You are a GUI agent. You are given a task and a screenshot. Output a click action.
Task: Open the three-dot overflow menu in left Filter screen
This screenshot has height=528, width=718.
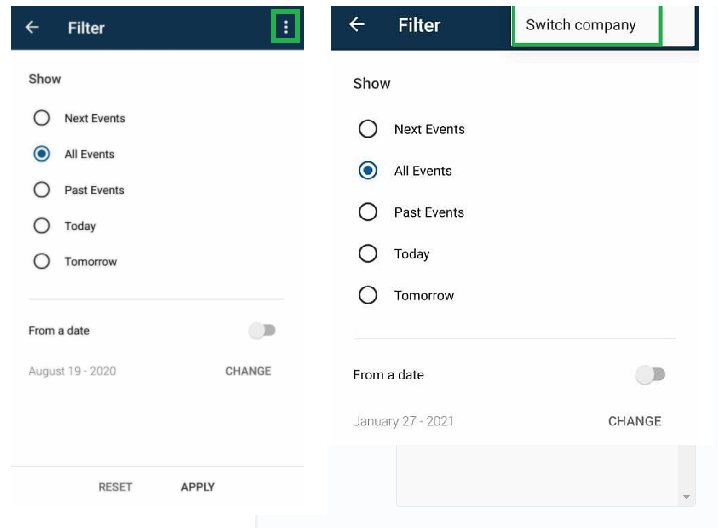286,27
